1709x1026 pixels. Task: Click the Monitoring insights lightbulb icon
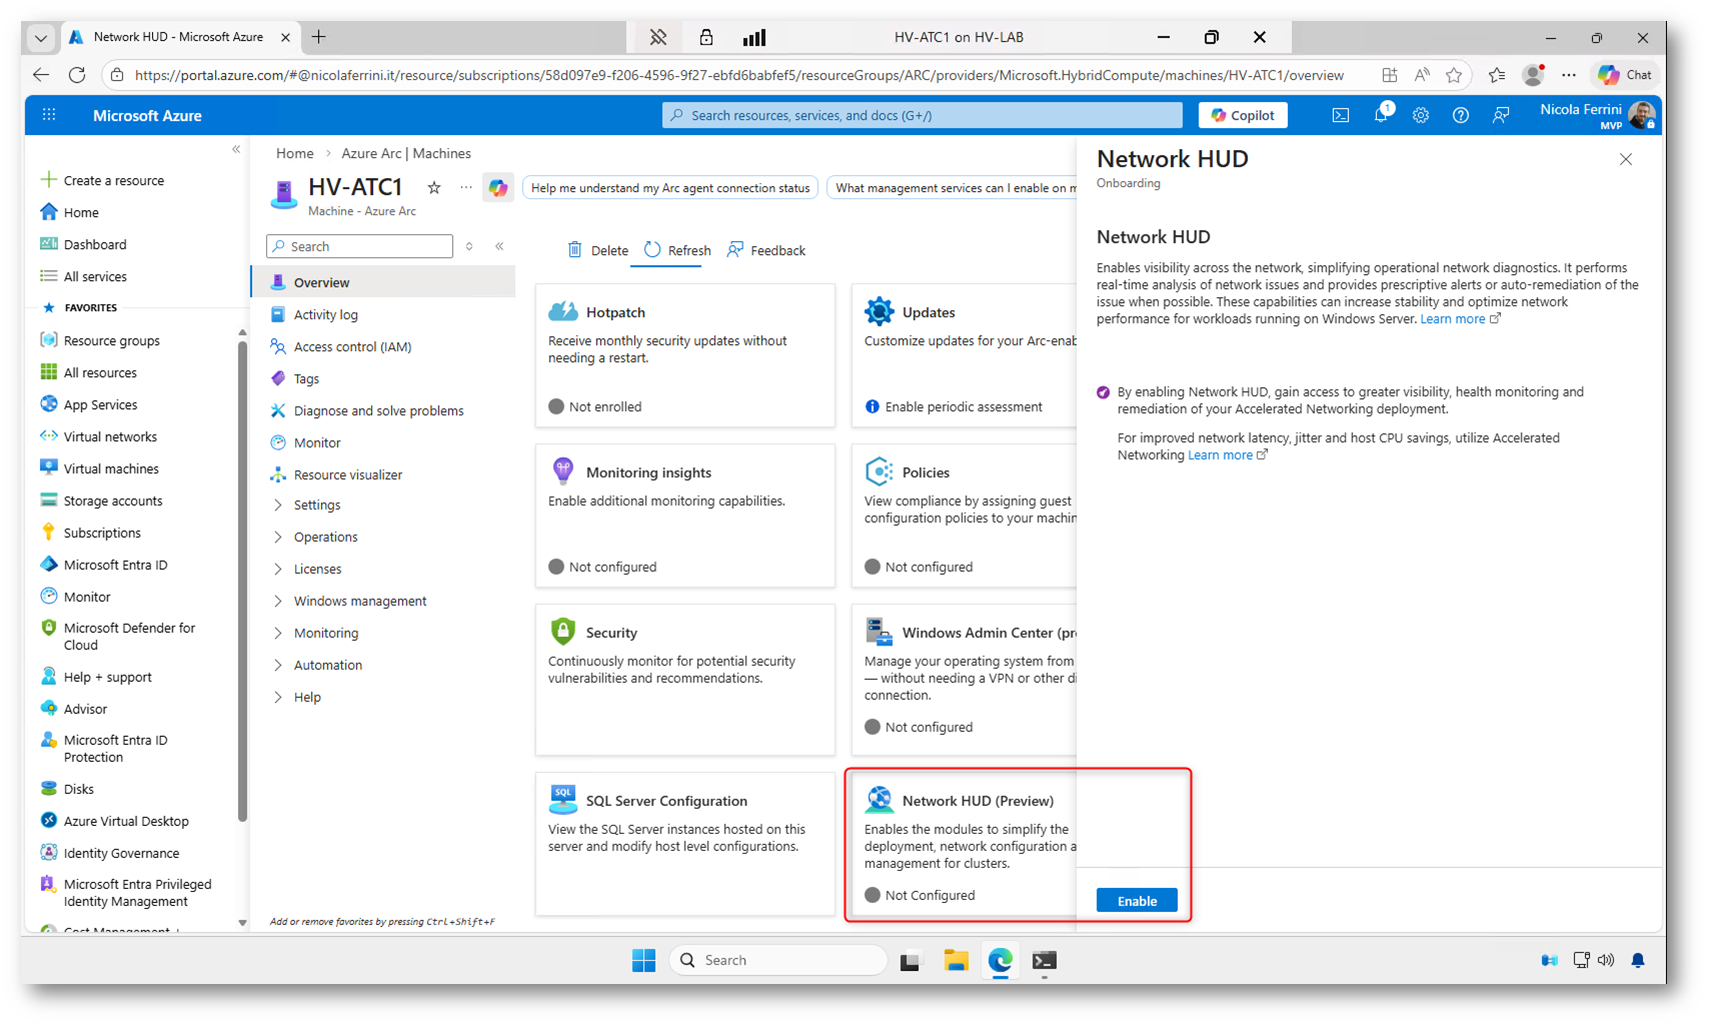563,471
